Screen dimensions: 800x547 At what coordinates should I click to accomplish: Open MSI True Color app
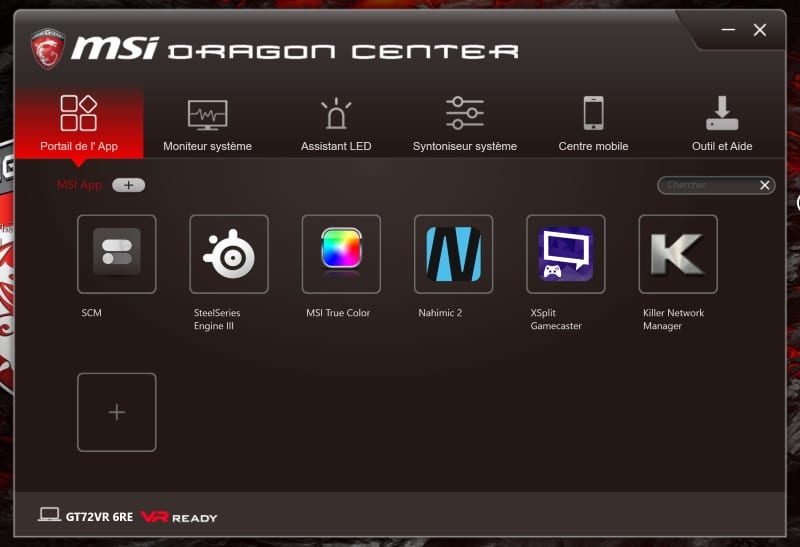click(x=341, y=254)
